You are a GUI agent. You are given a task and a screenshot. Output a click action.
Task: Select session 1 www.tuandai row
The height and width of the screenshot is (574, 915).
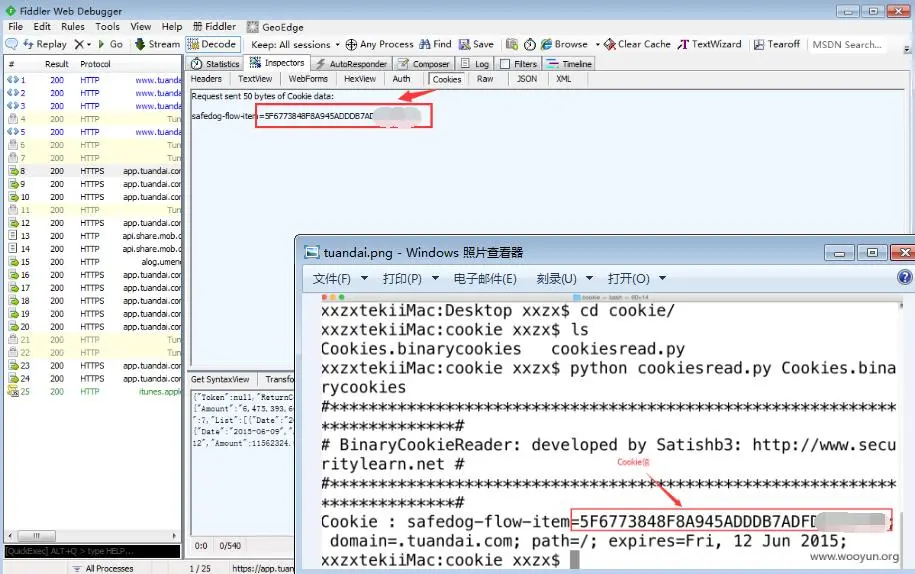tap(93, 80)
